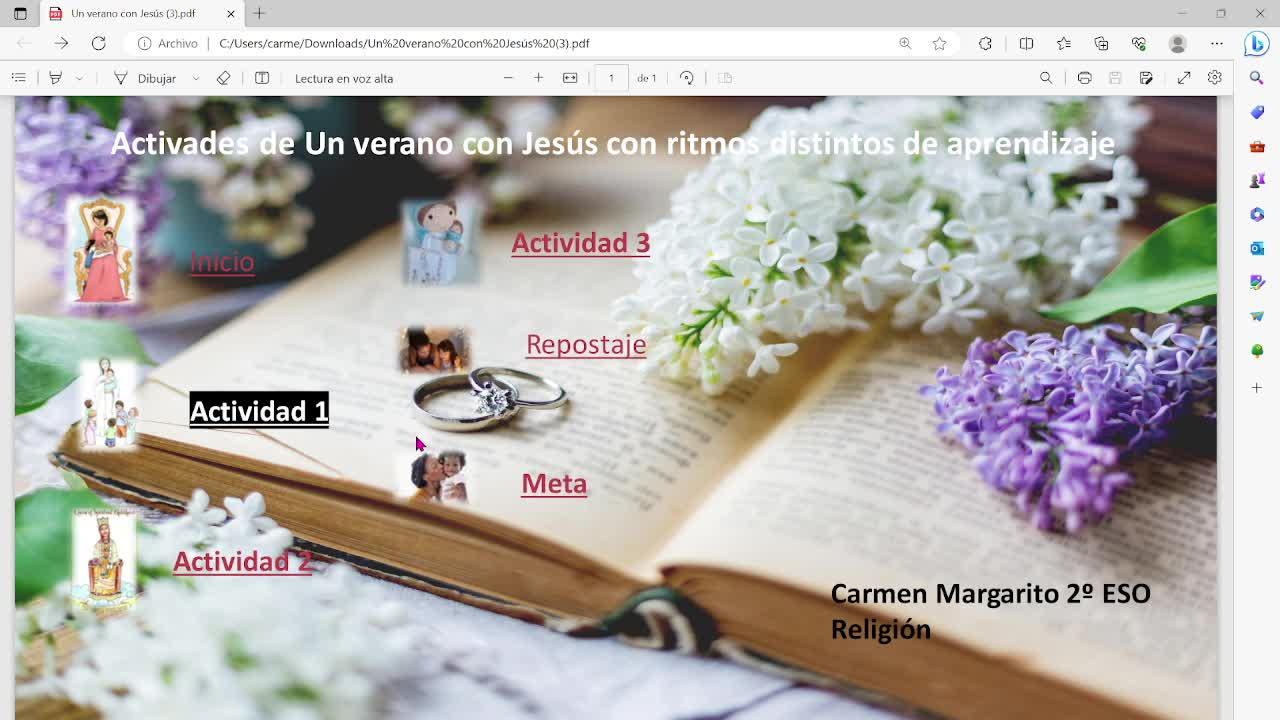
Task: Open the Bing Copilot sidebar button
Action: point(1257,43)
